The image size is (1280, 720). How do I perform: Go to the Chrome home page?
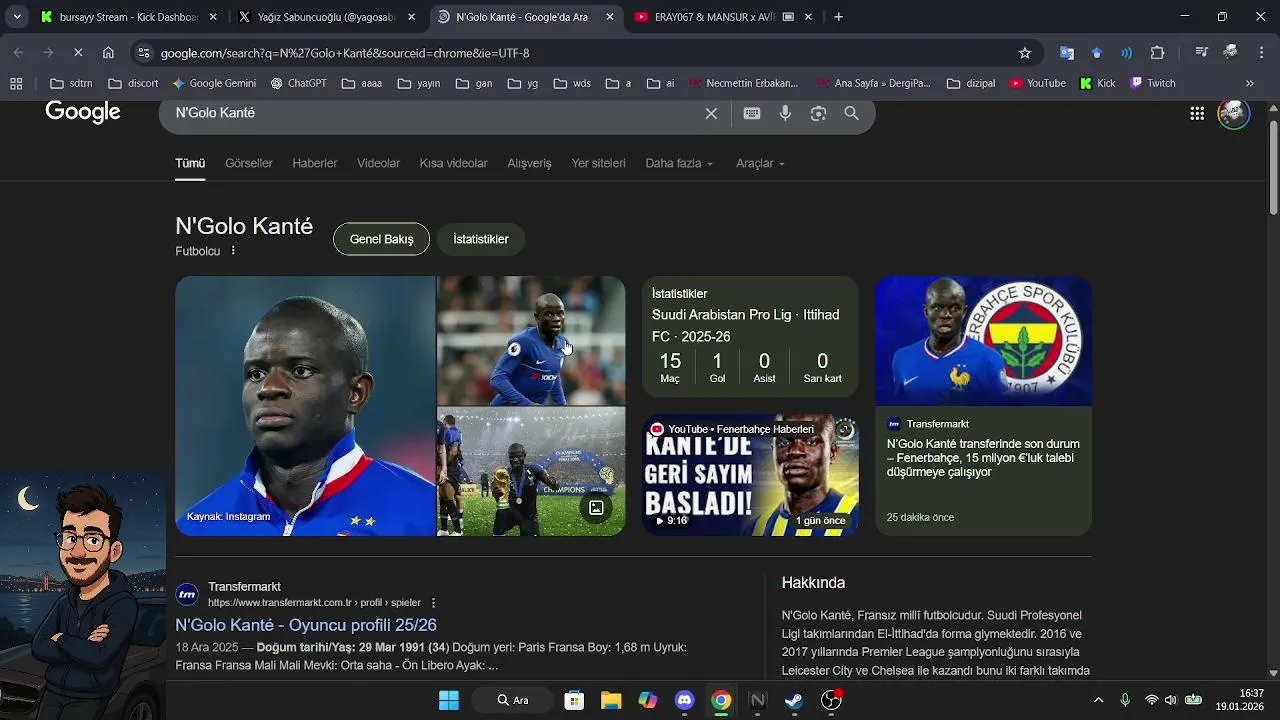[x=108, y=53]
